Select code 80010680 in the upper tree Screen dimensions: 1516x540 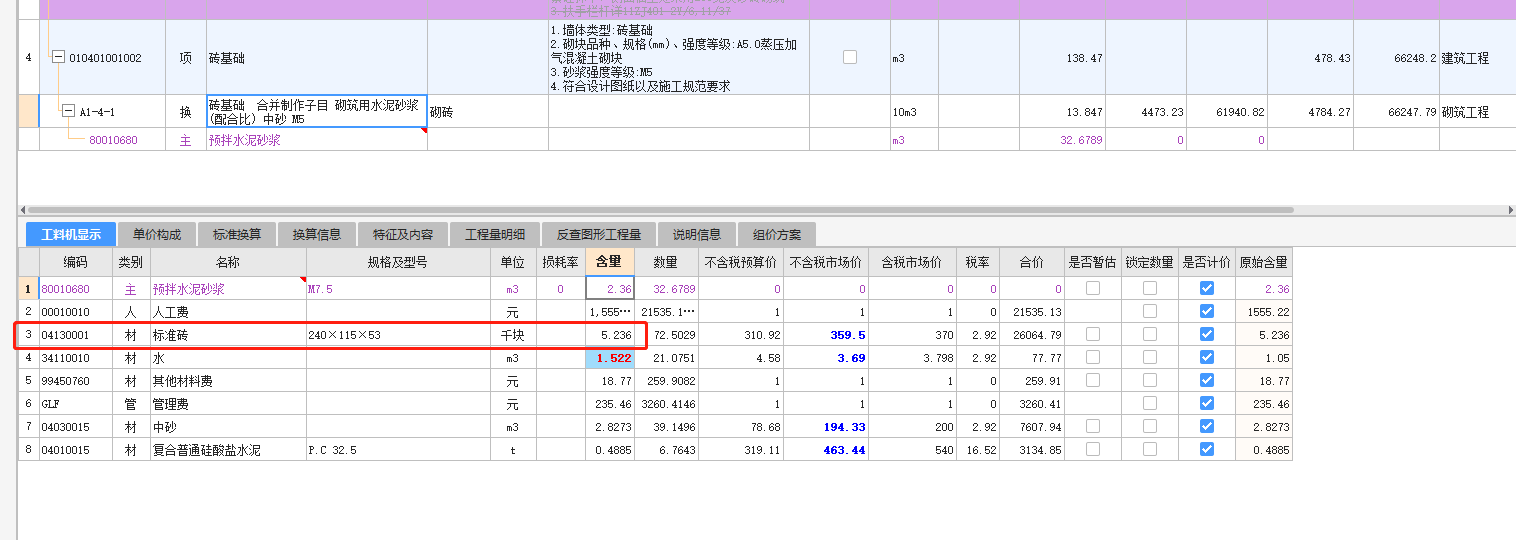(113, 140)
